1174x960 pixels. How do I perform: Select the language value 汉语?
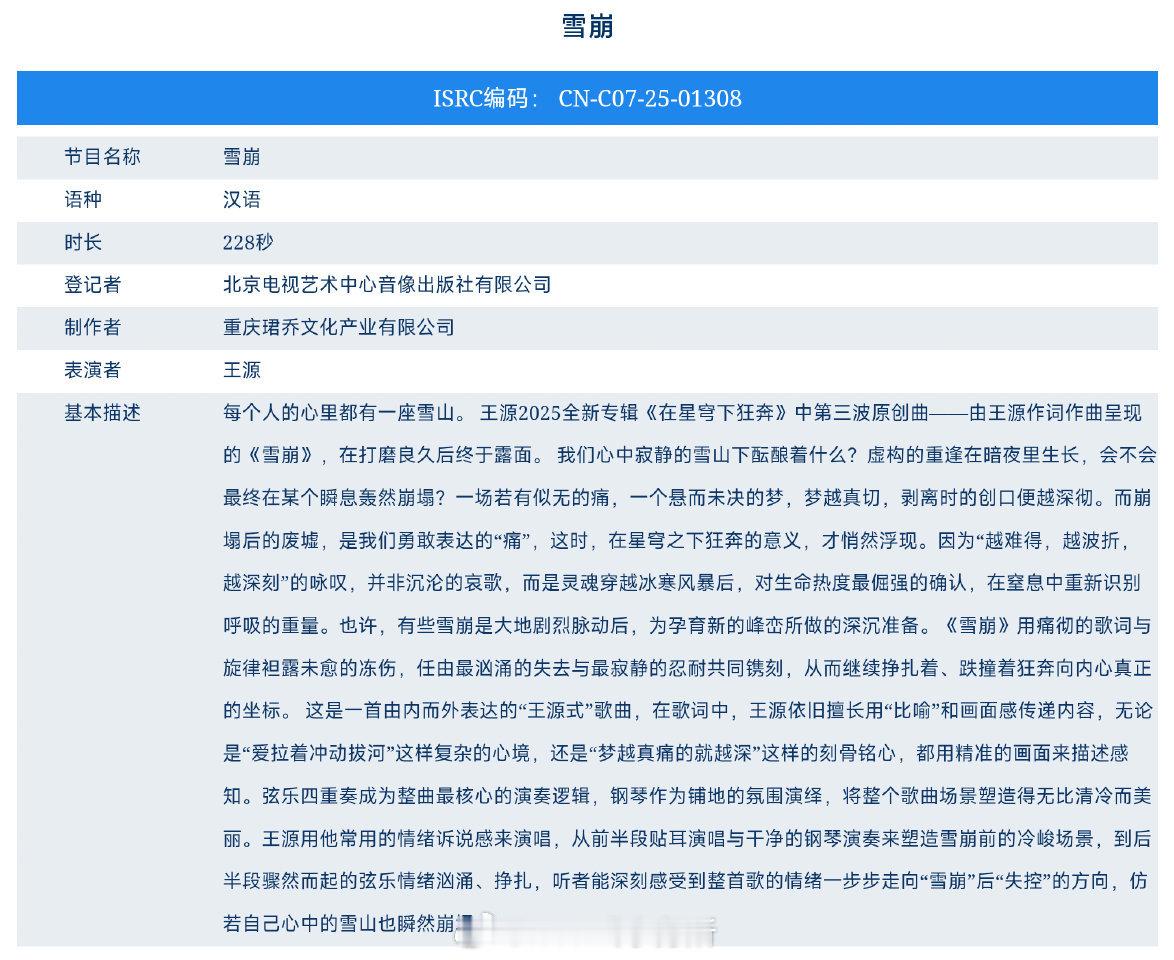242,199
